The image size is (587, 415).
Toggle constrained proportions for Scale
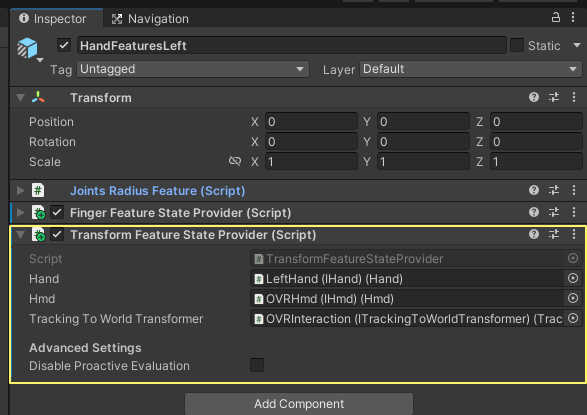[235, 161]
